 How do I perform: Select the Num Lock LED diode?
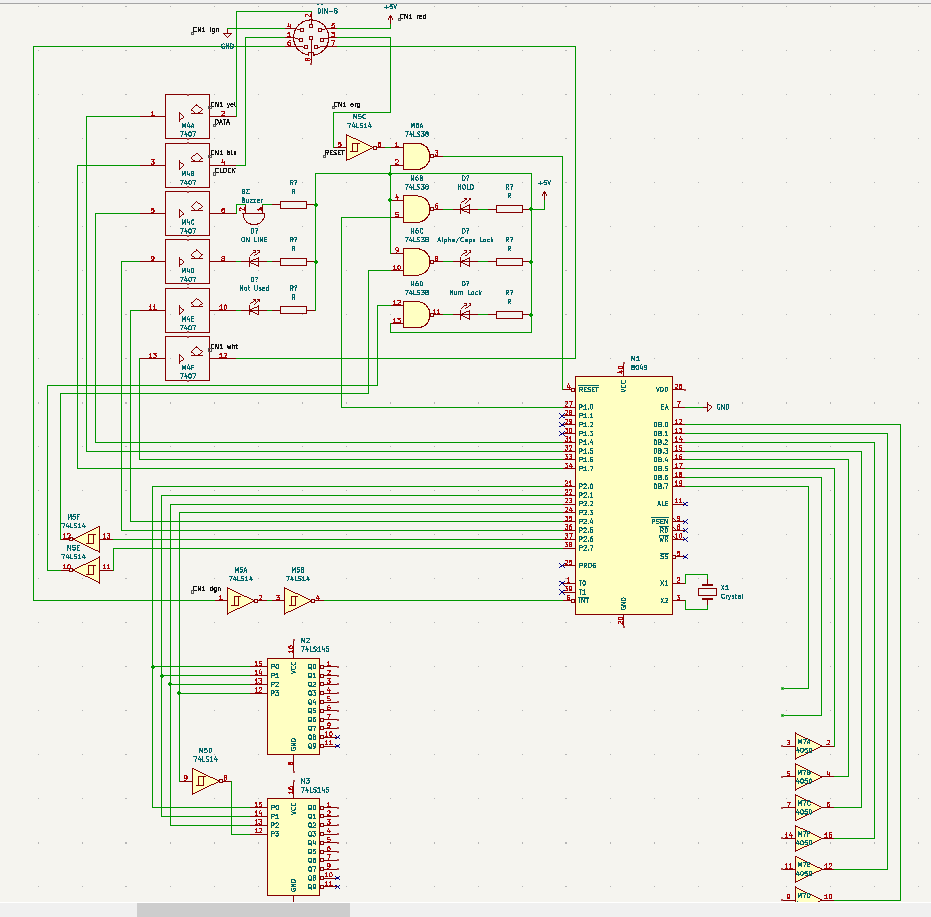pyautogui.click(x=465, y=314)
